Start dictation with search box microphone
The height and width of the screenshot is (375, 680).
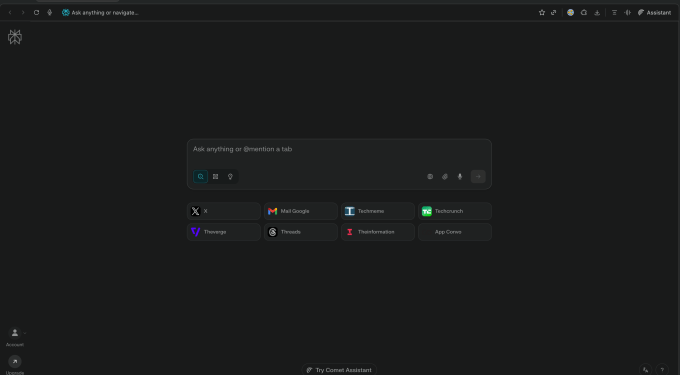tap(460, 176)
